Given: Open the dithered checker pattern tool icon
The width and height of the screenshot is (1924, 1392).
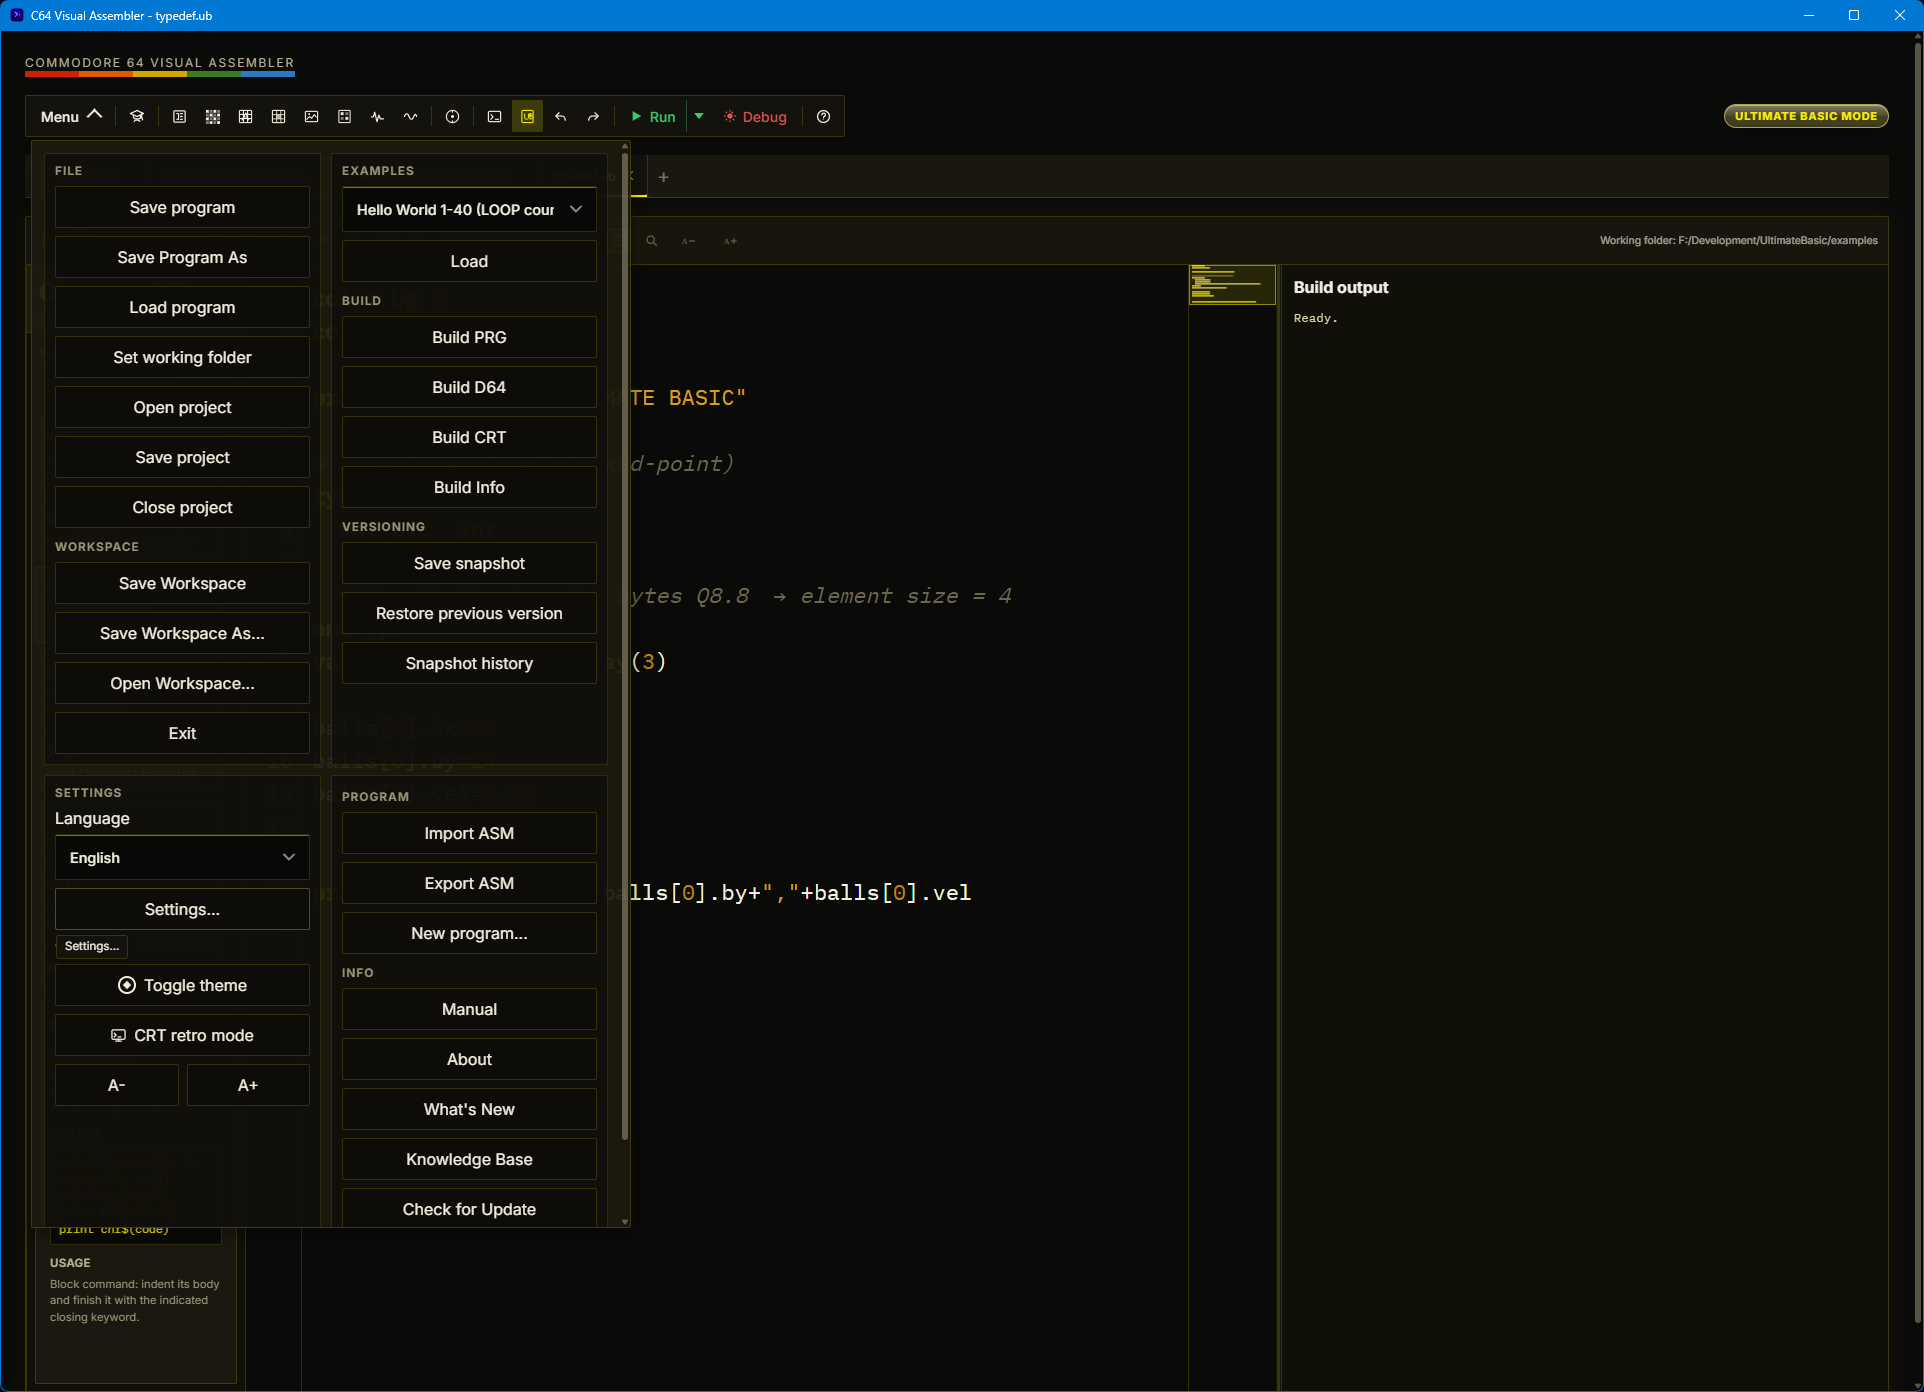Looking at the screenshot, I should click(213, 117).
